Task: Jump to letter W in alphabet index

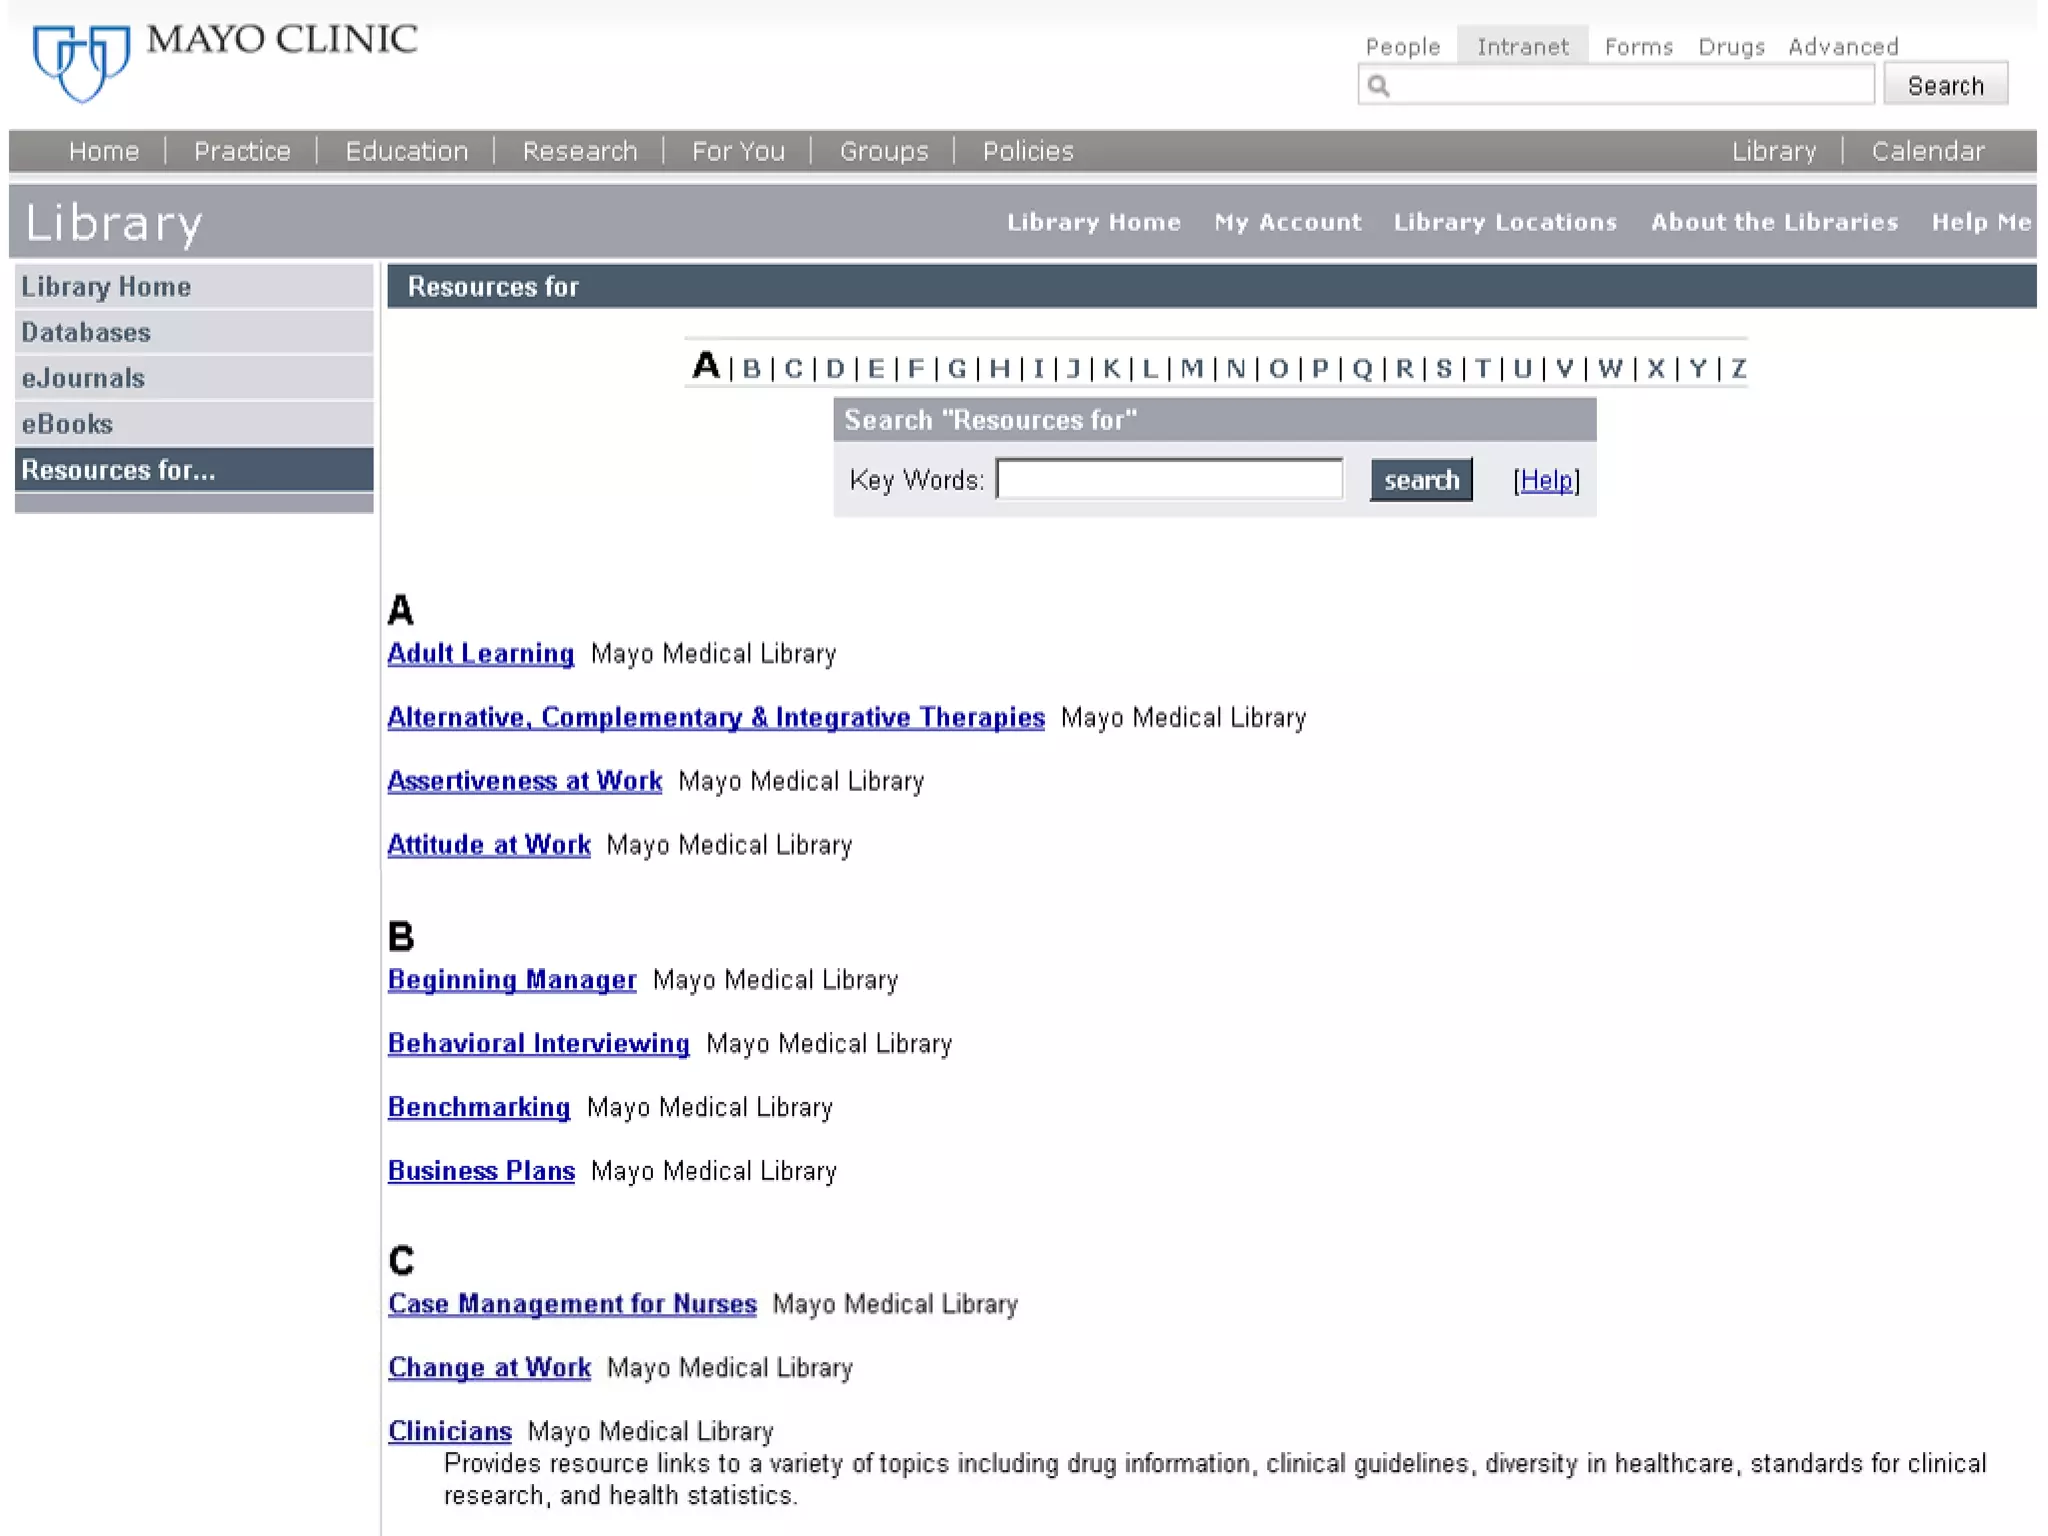Action: [x=1610, y=369]
